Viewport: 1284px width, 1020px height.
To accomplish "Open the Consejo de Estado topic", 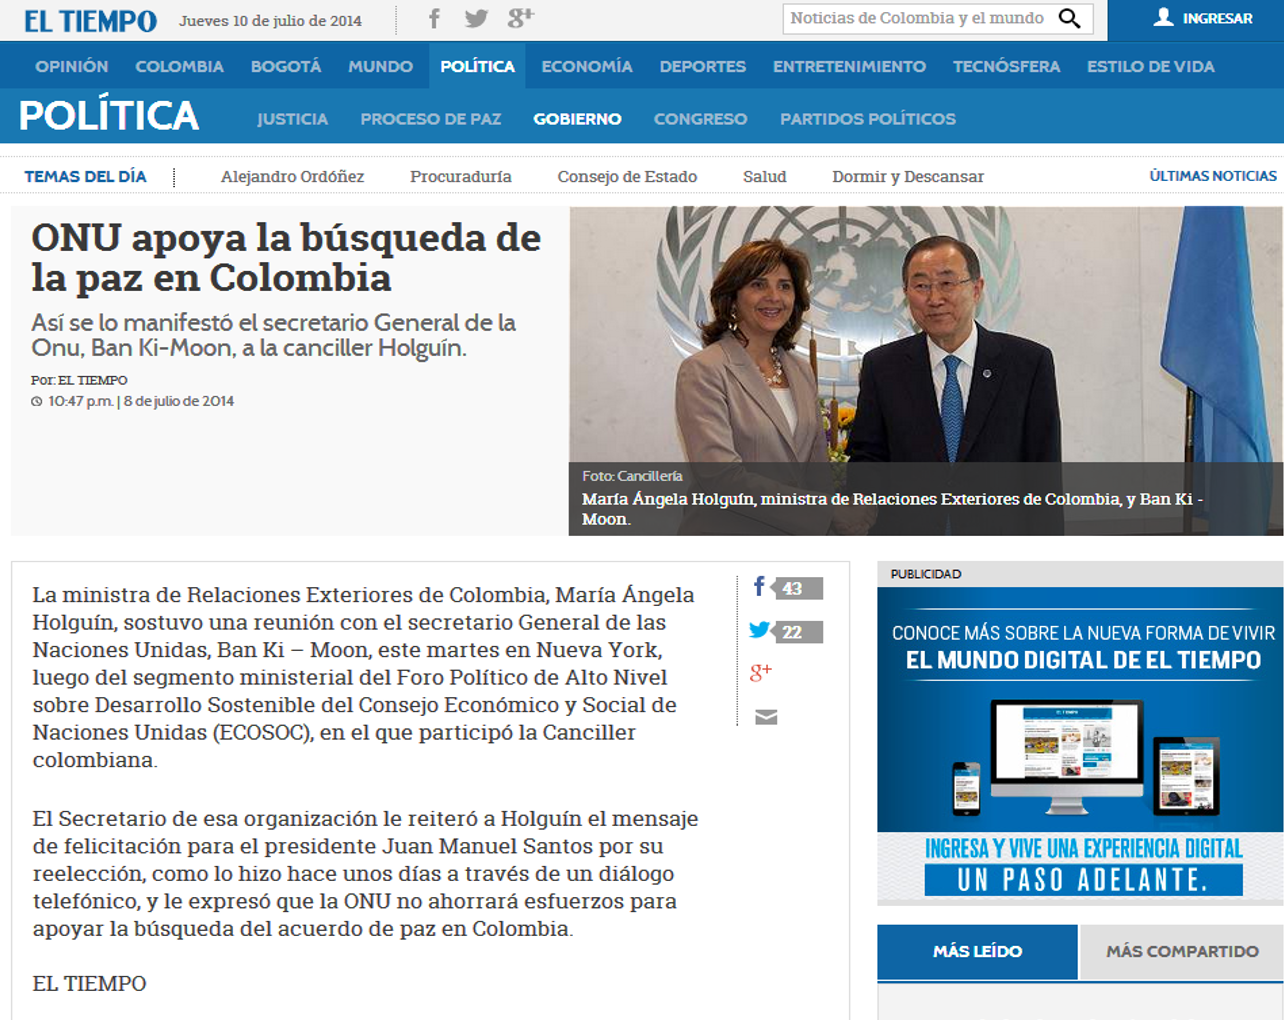I will click(x=627, y=176).
